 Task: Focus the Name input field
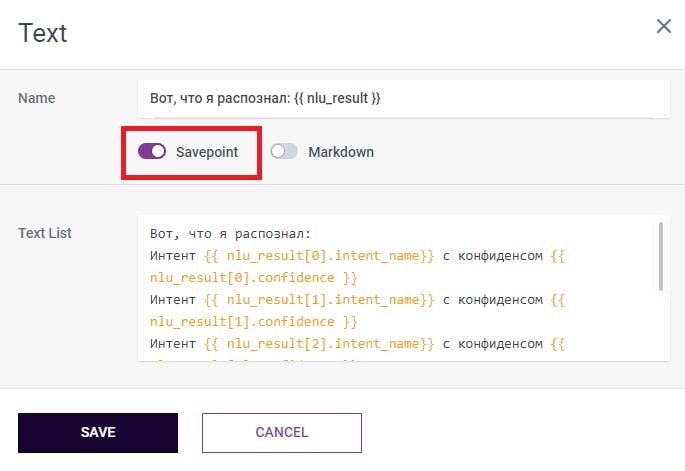[403, 98]
